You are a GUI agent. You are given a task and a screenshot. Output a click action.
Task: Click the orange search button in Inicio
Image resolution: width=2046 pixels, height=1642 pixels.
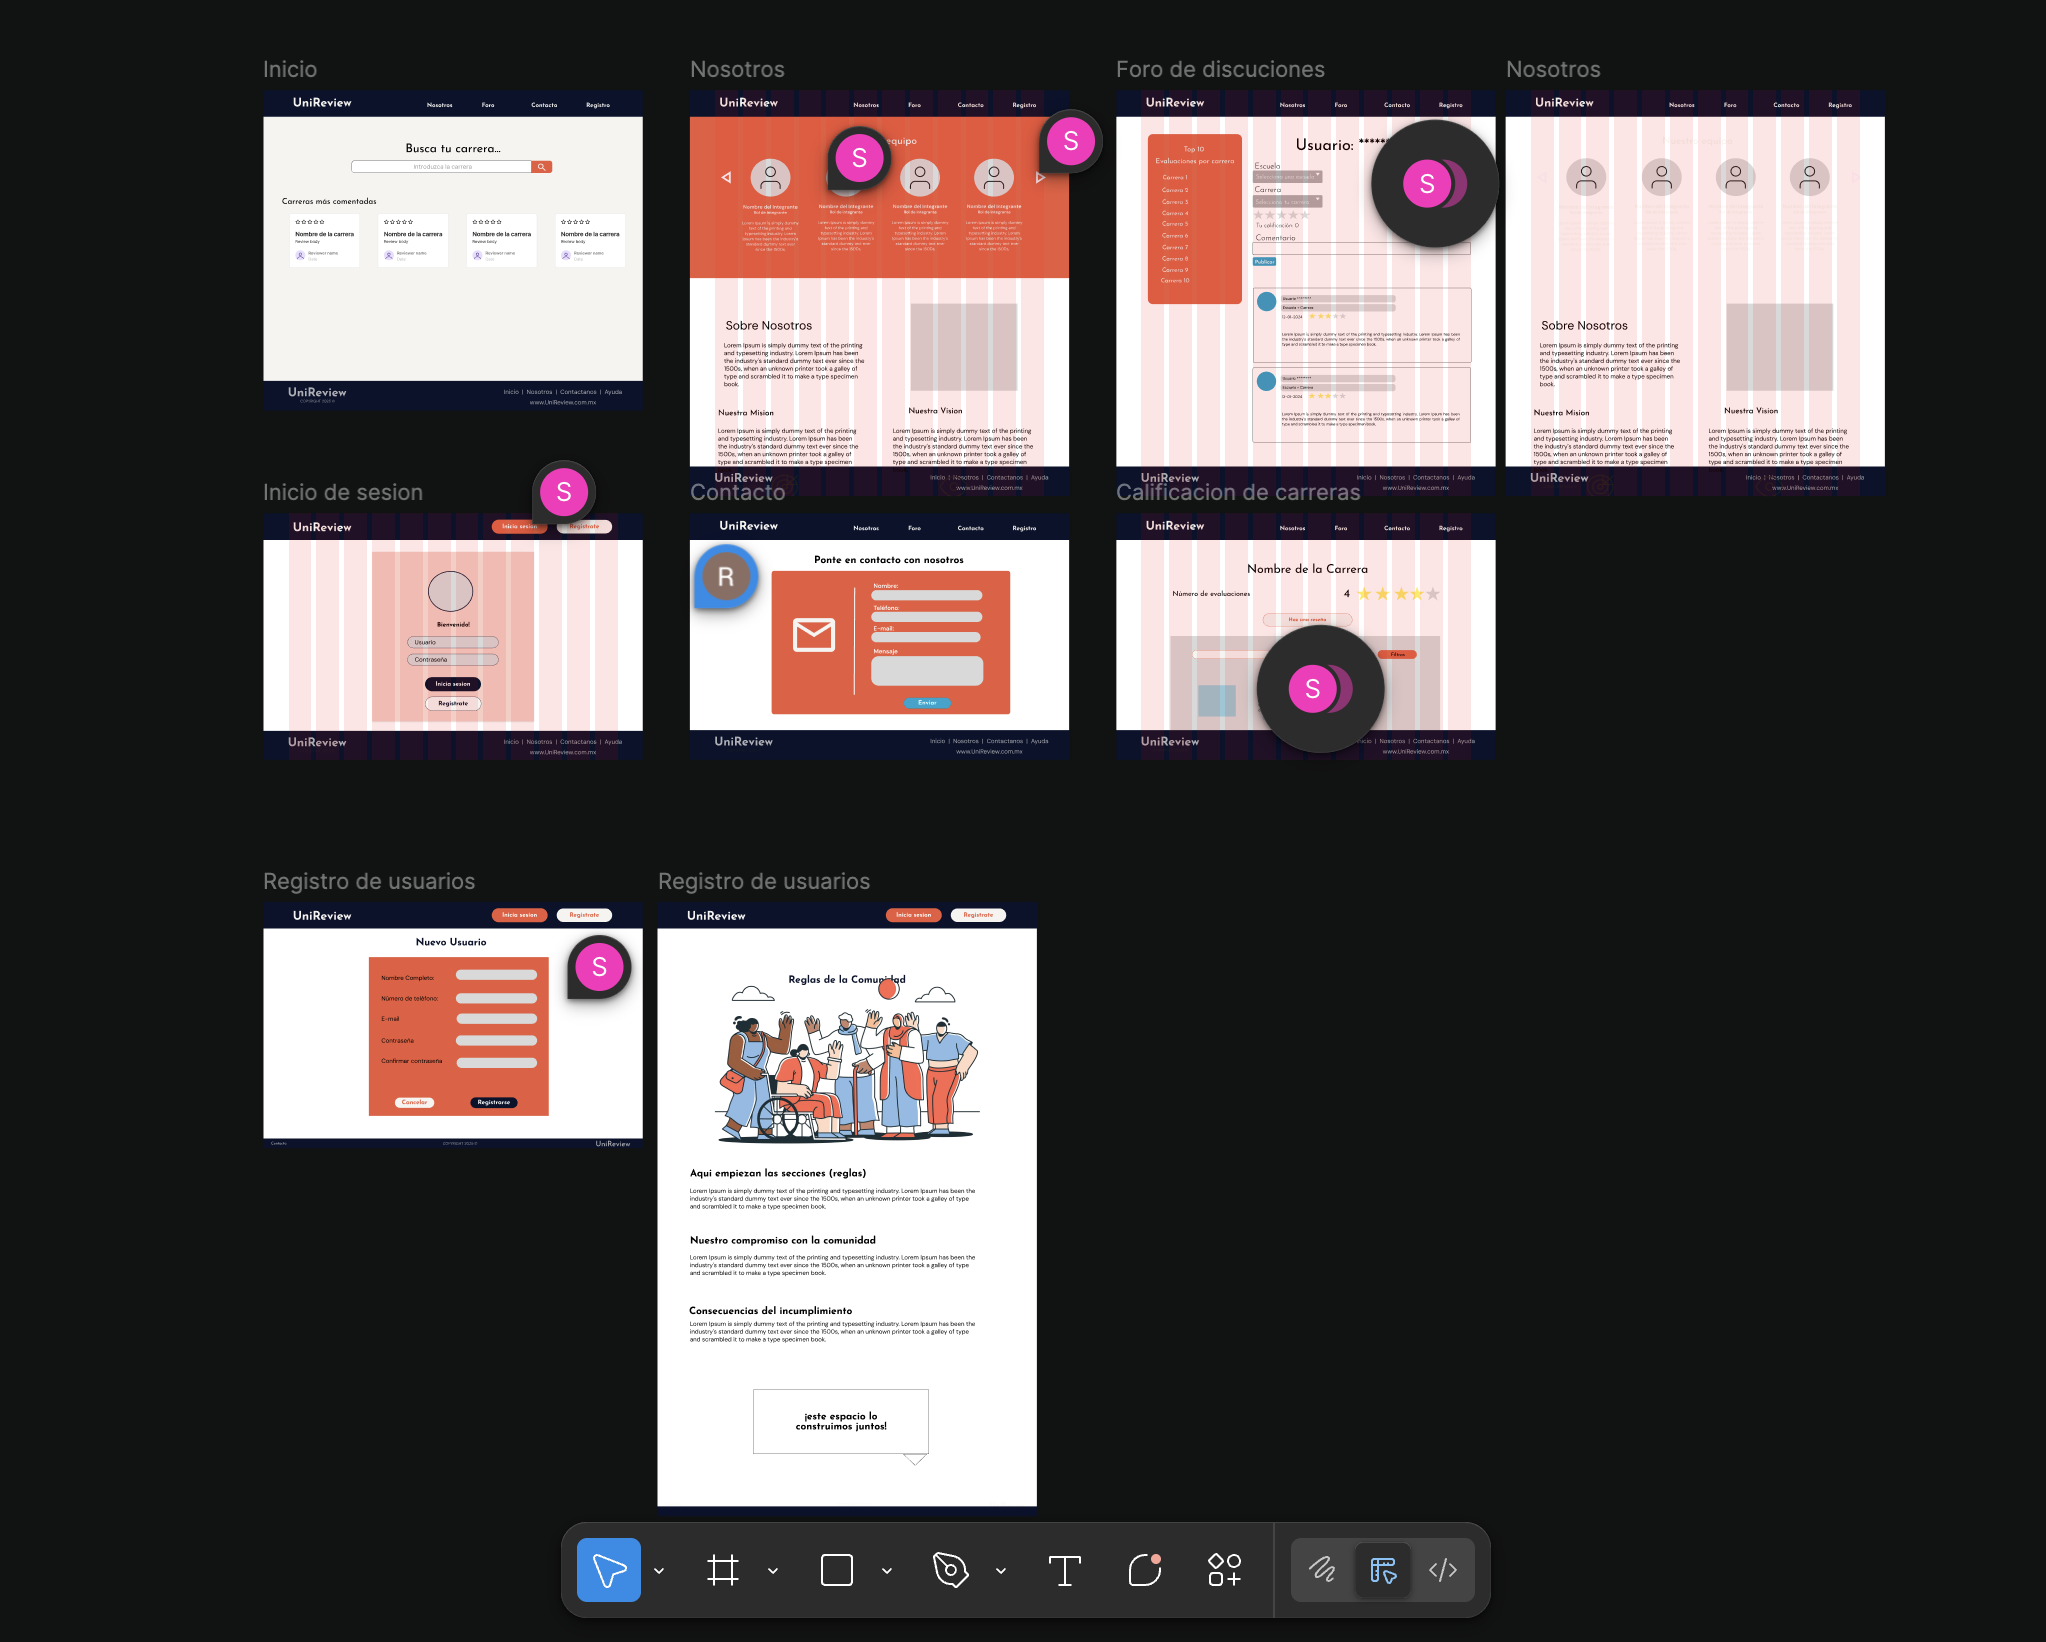click(x=542, y=167)
